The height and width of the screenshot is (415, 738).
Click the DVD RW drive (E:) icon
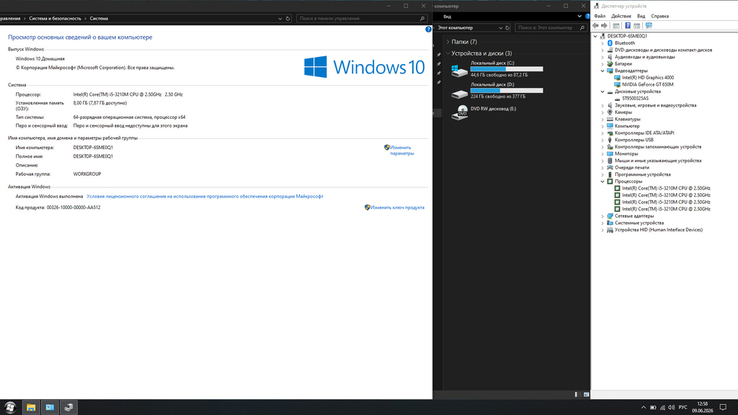[459, 113]
